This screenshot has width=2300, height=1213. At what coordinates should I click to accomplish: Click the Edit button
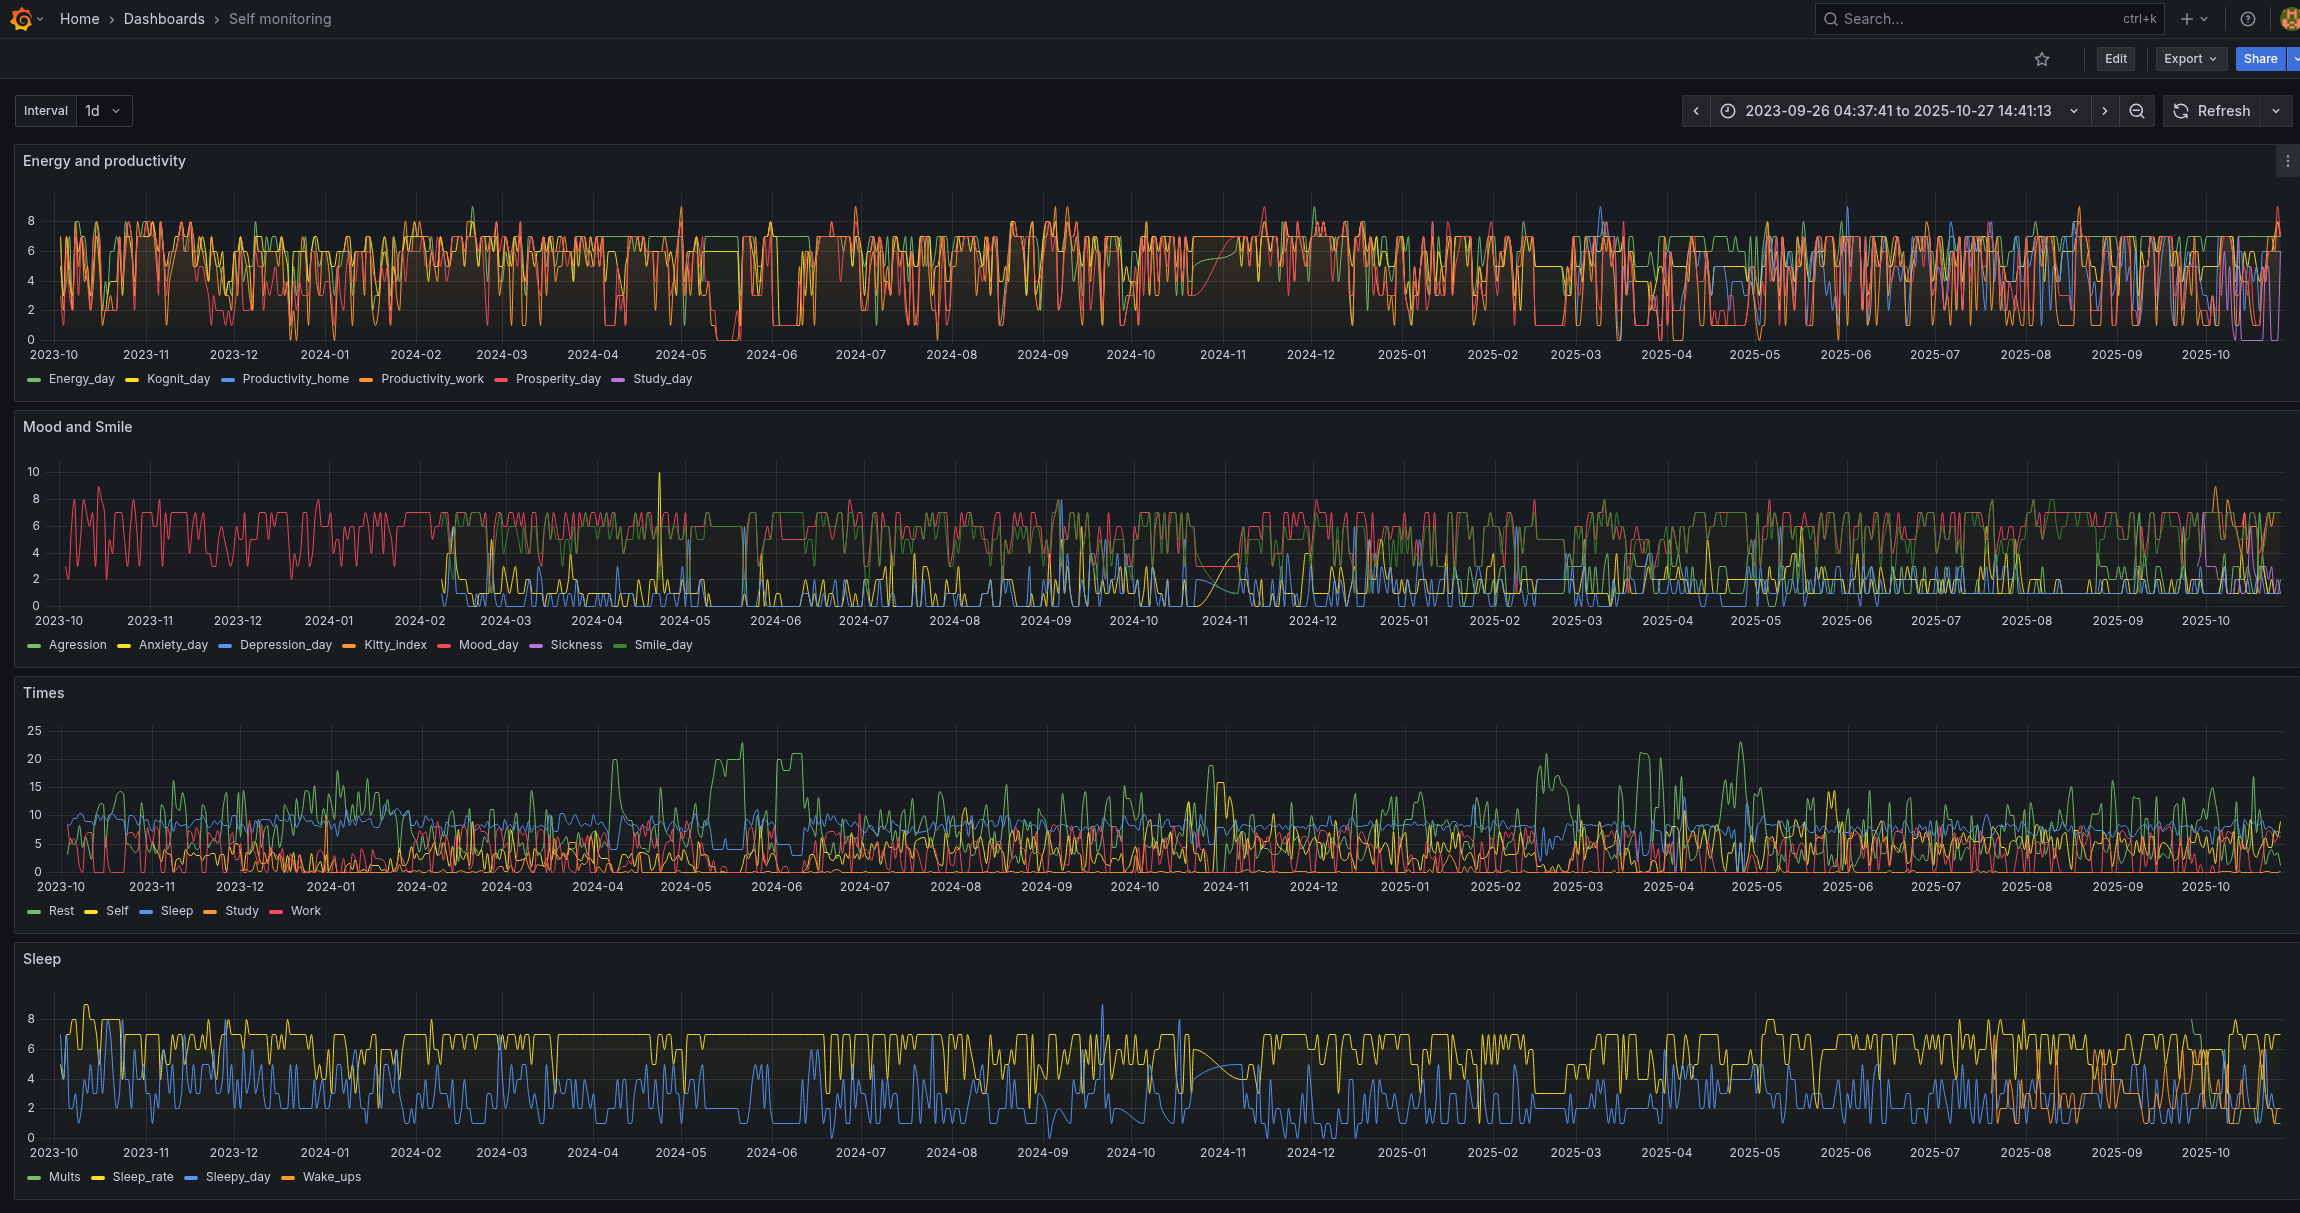(2115, 59)
